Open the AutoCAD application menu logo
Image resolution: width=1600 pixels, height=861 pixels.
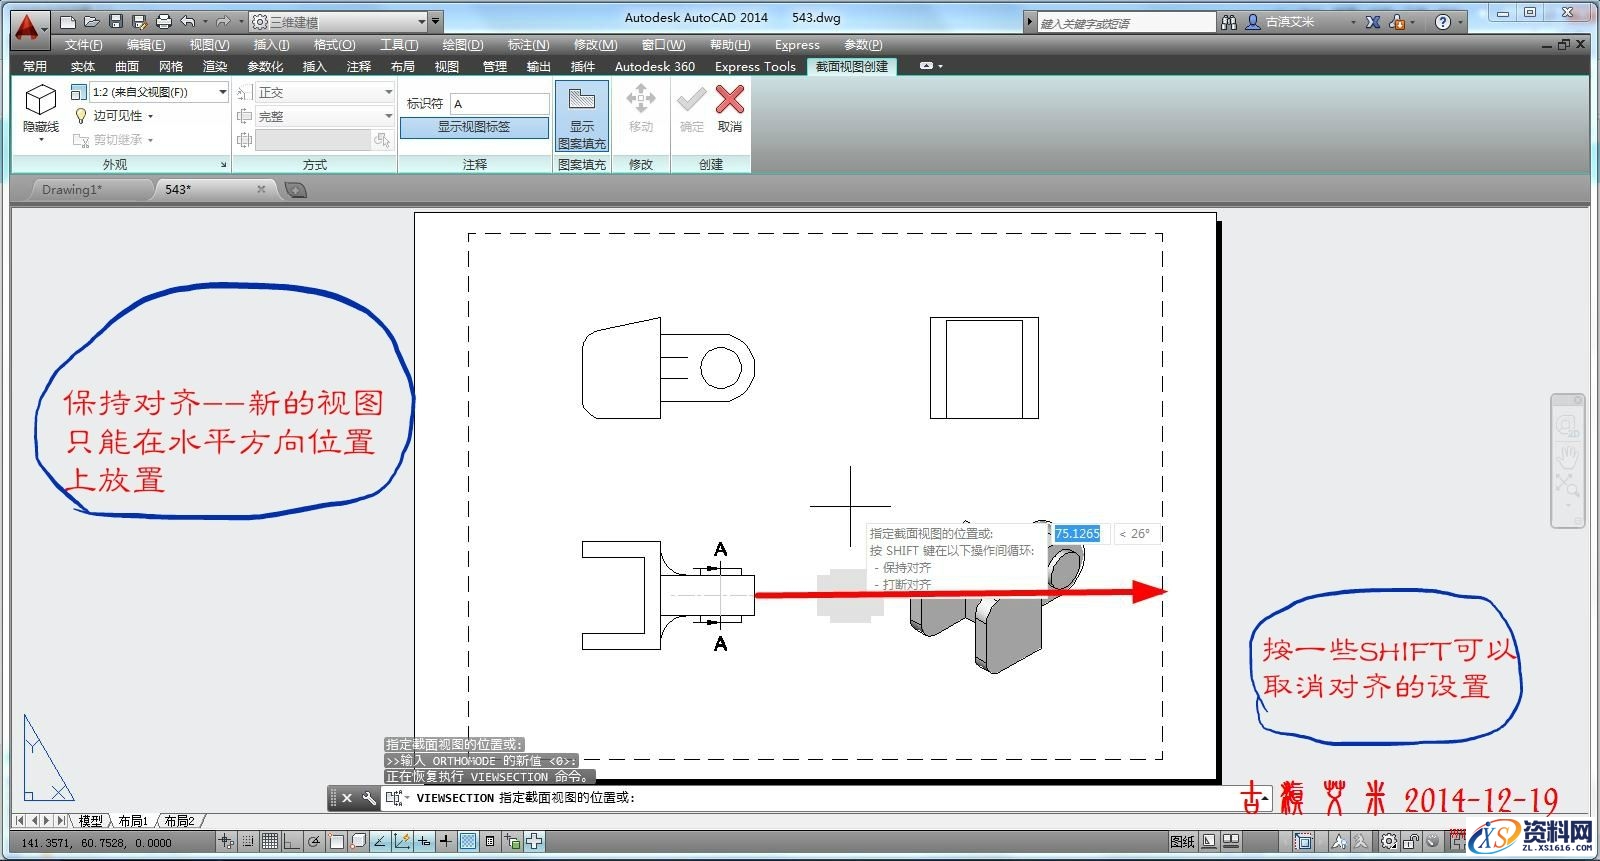(x=27, y=27)
